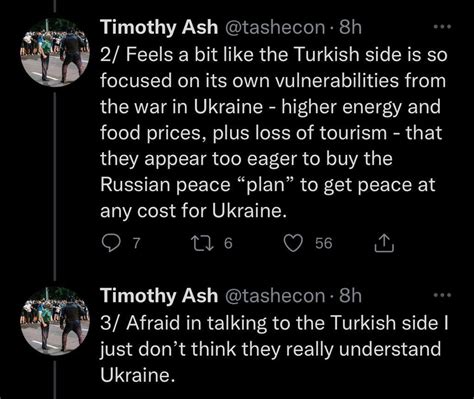Image resolution: width=474 pixels, height=399 pixels.
Task: Click the reply count showing 7
Action: 136,244
